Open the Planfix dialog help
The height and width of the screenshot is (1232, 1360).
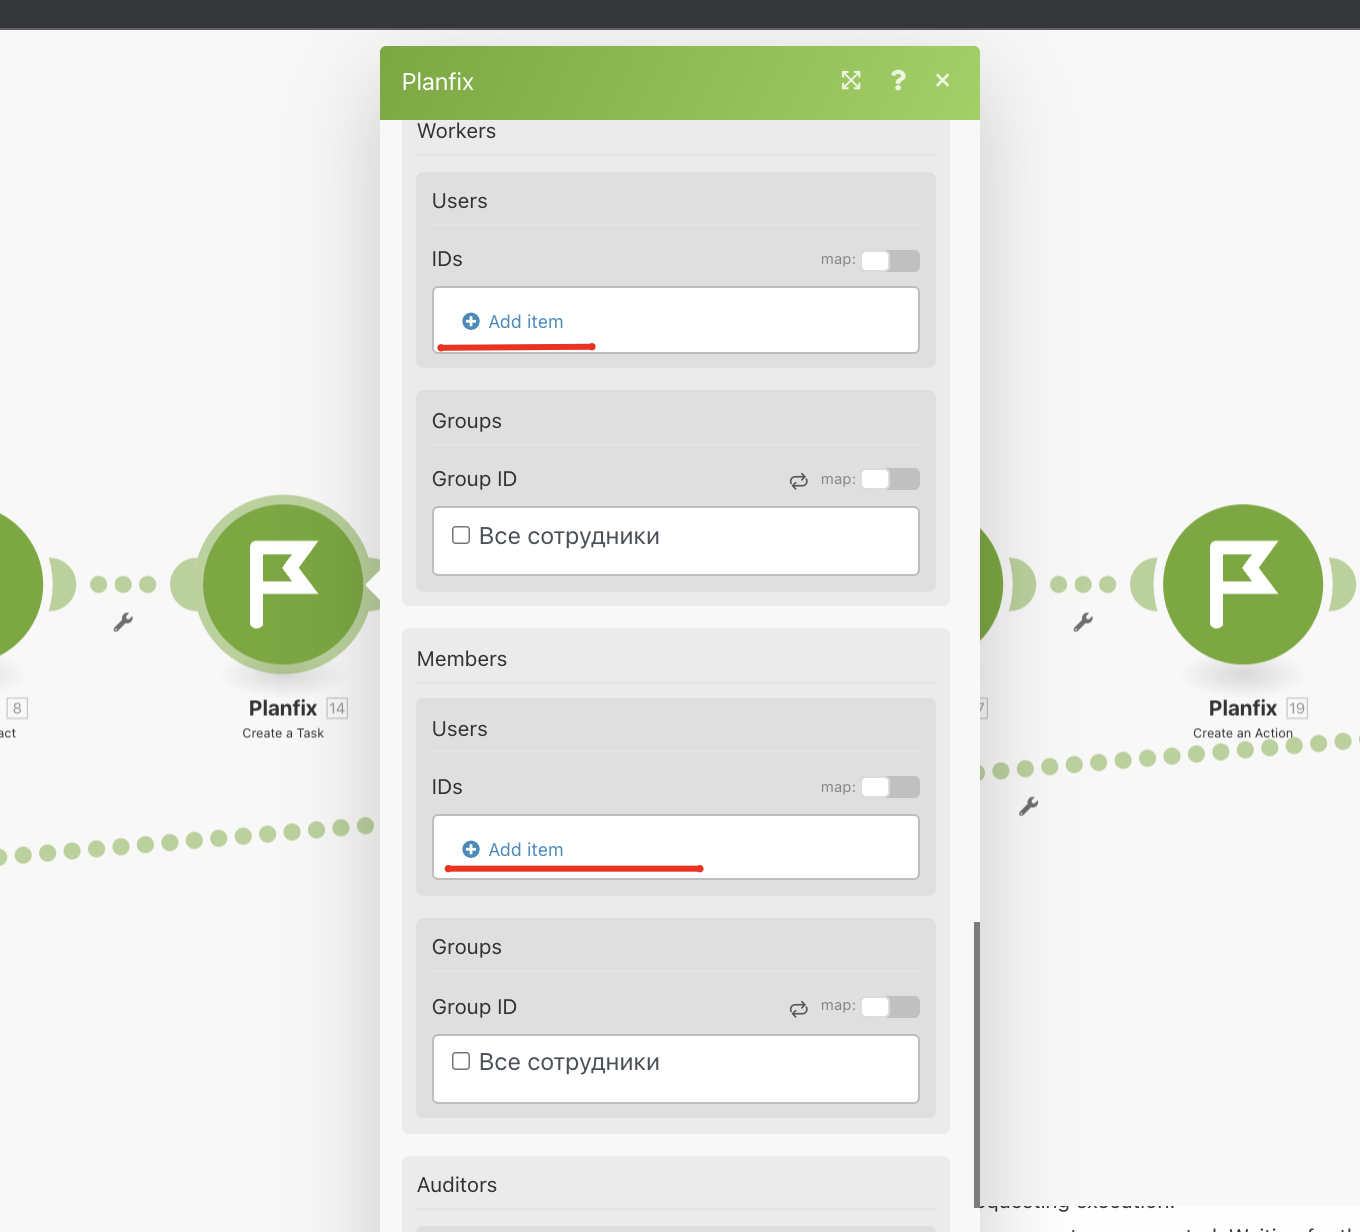898,81
